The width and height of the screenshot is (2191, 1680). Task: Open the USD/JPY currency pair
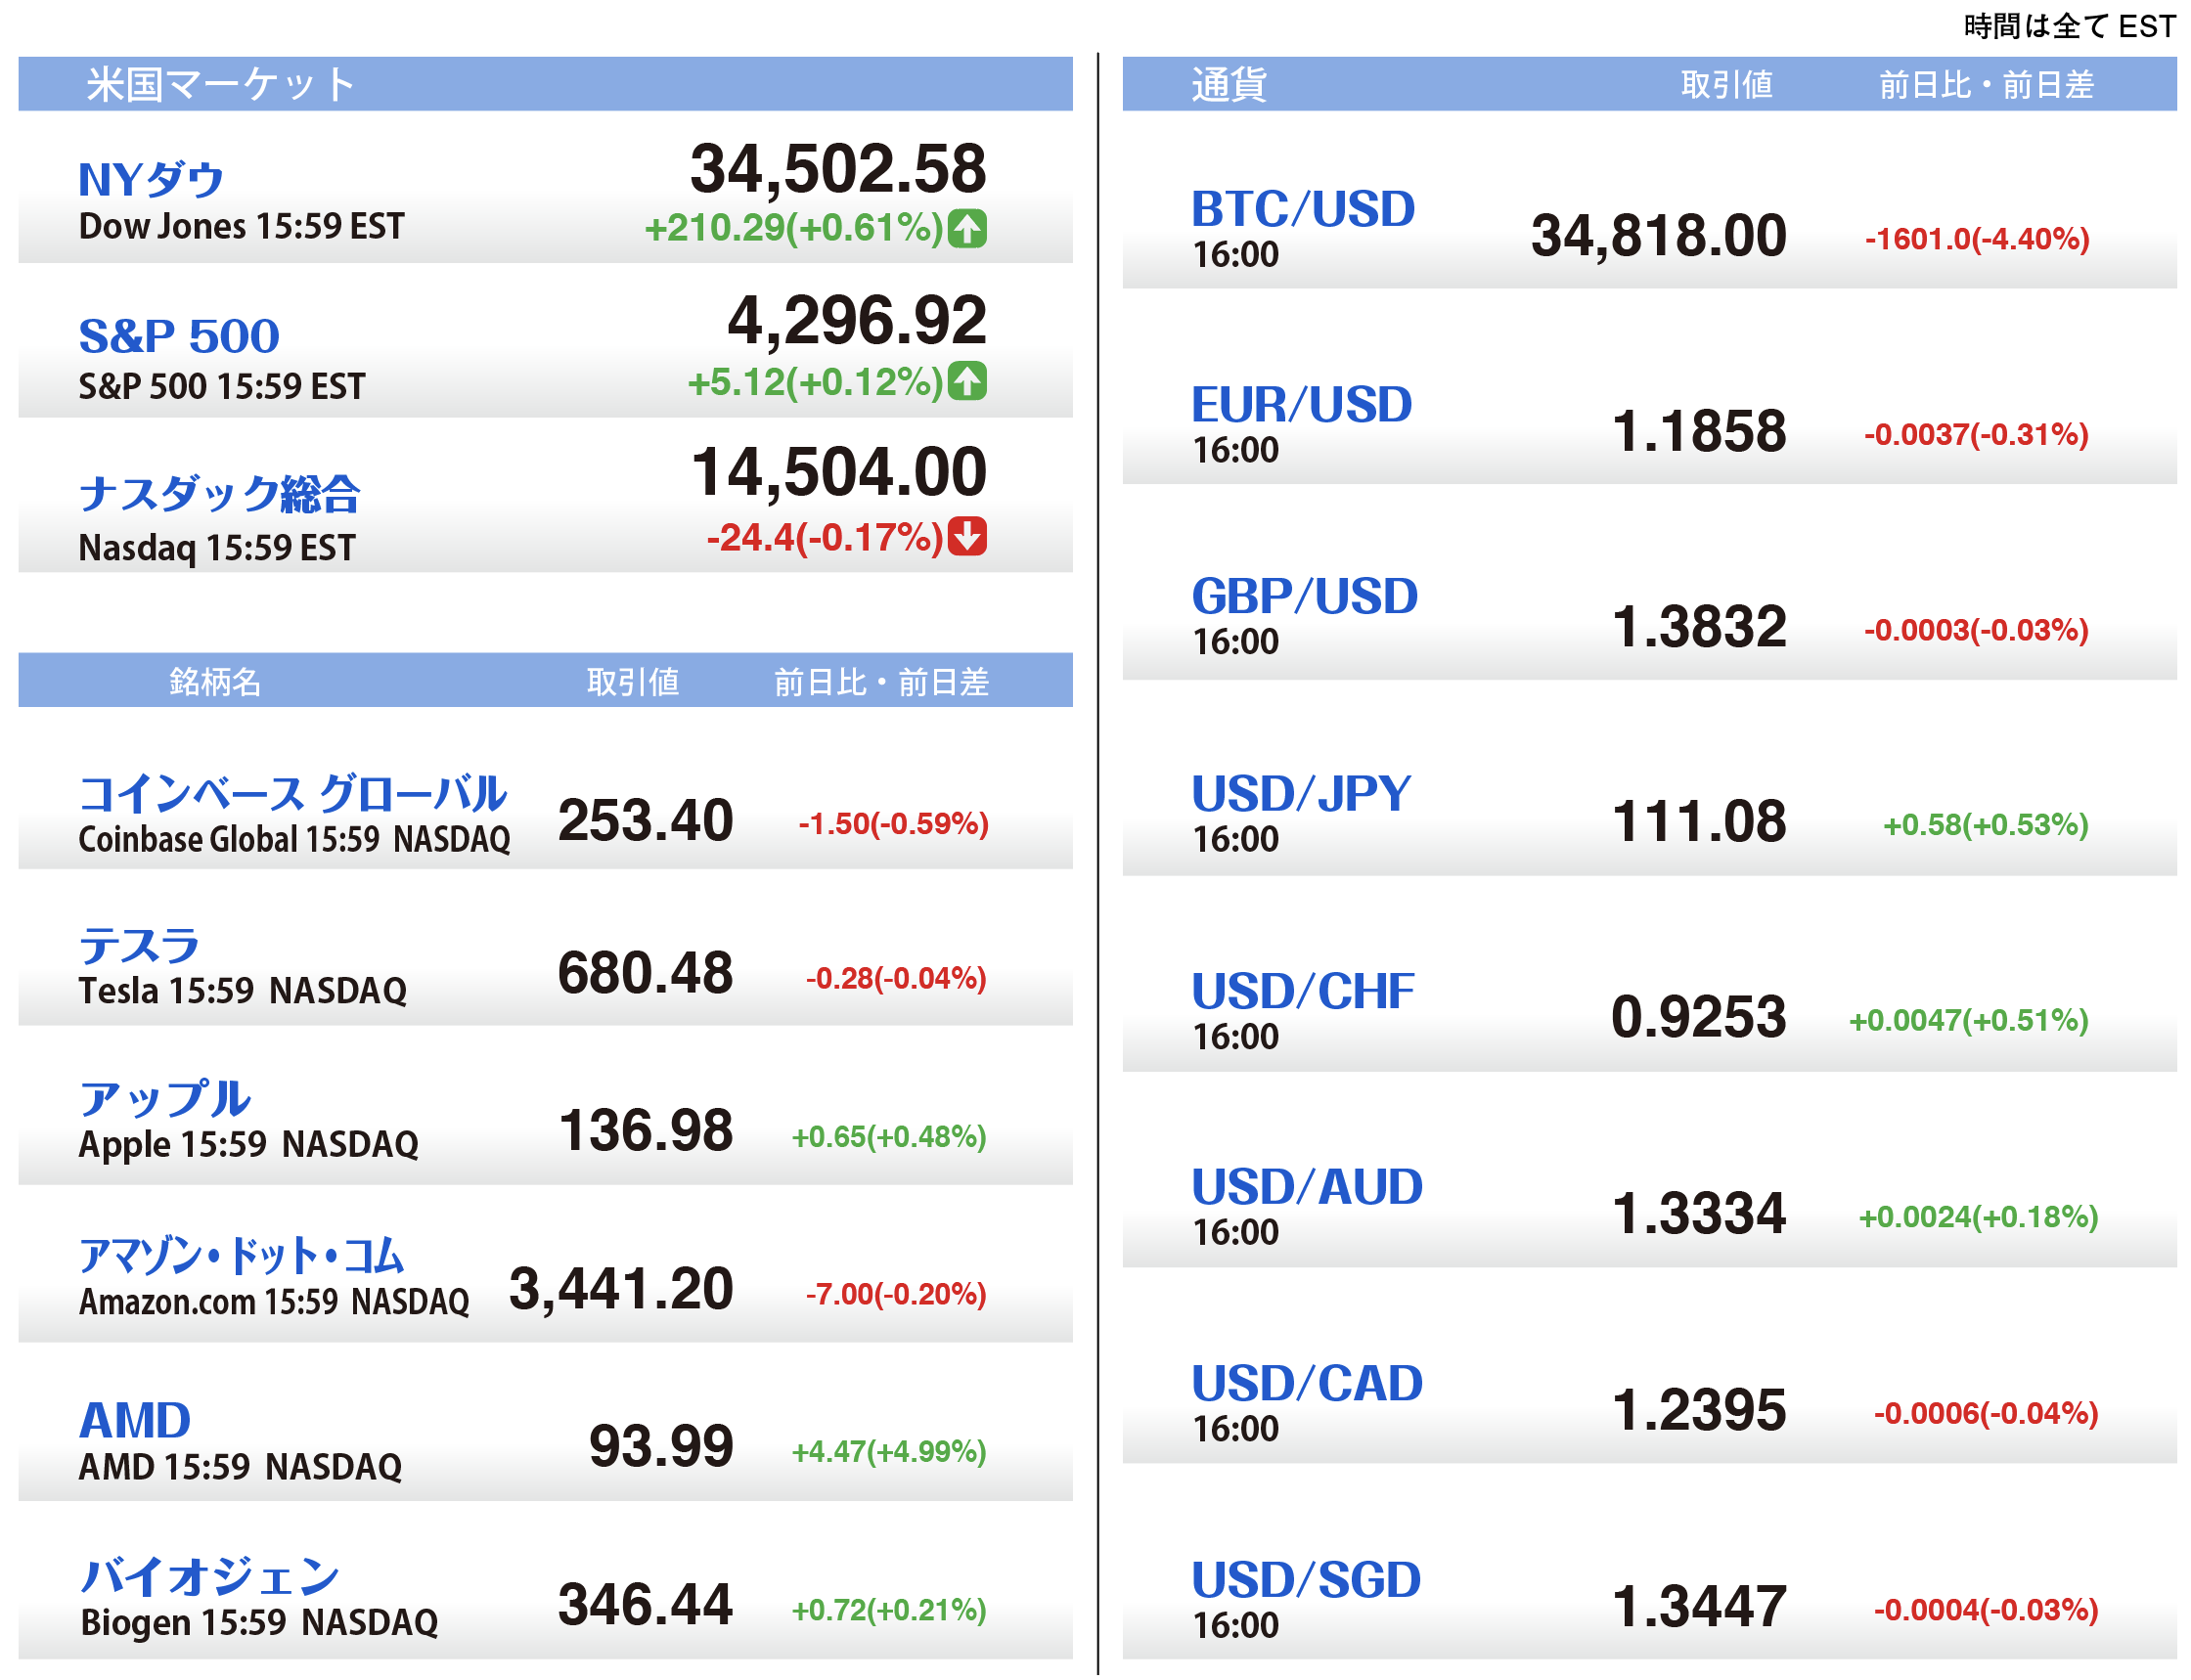point(1300,794)
